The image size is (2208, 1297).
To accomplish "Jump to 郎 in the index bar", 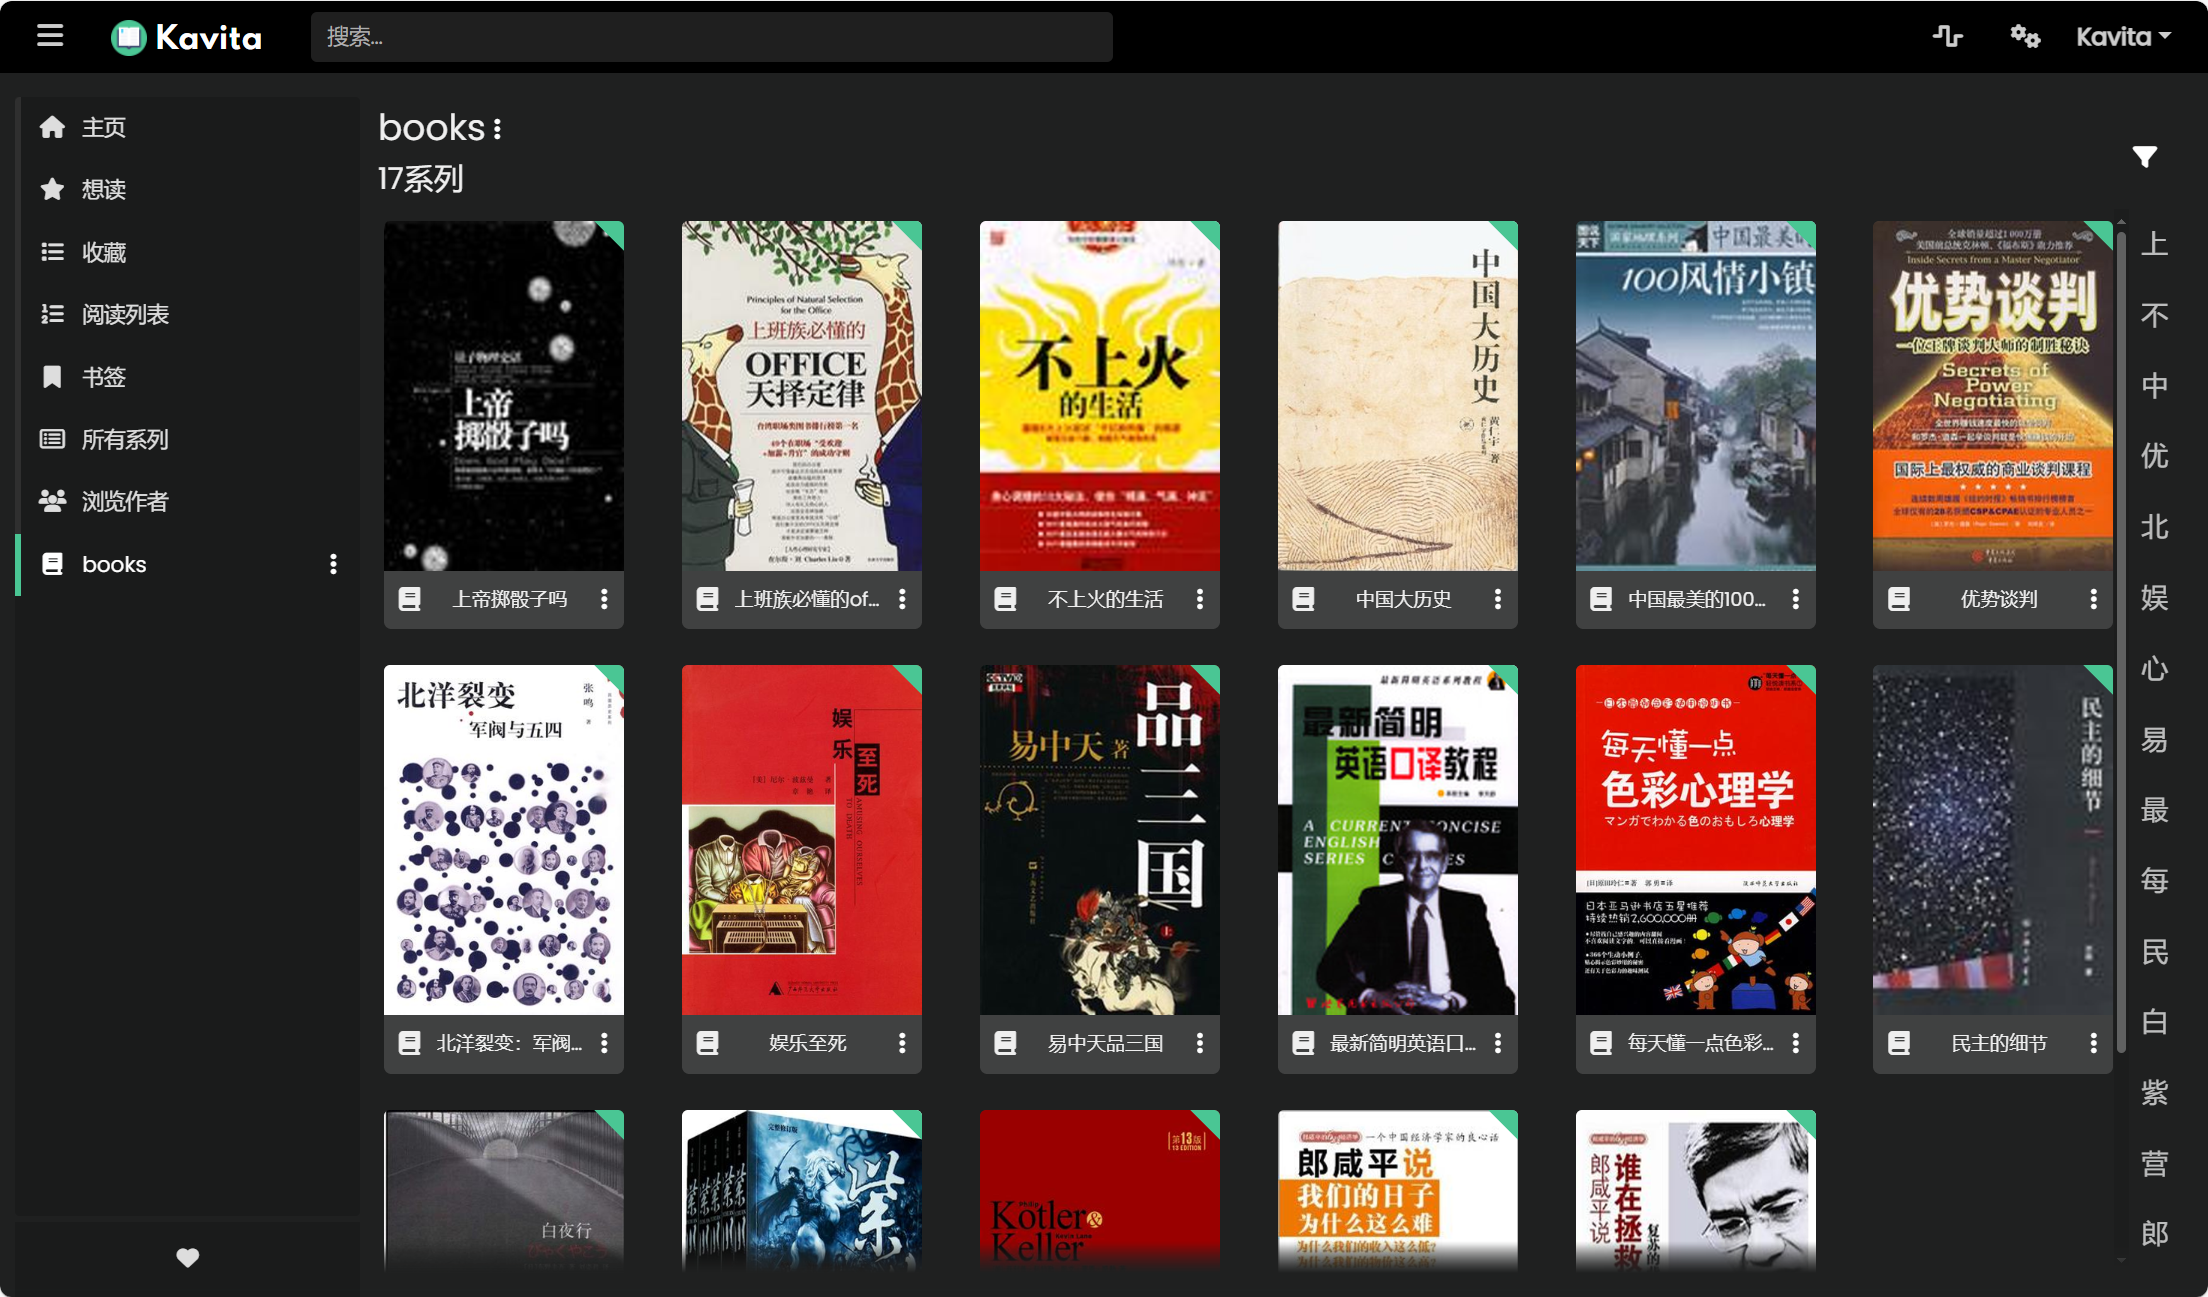I will [x=2154, y=1233].
